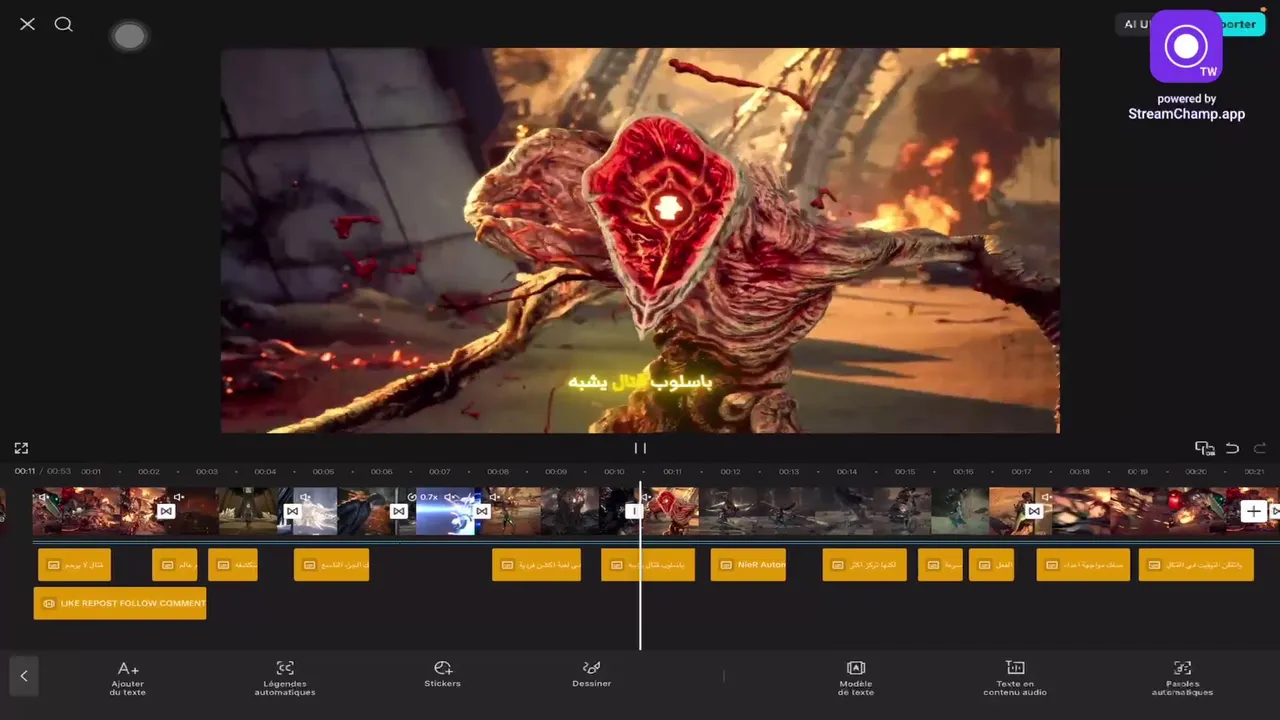This screenshot has height=720, width=1280.
Task: Click the 00:15 mark on the ruler
Action: 905,472
